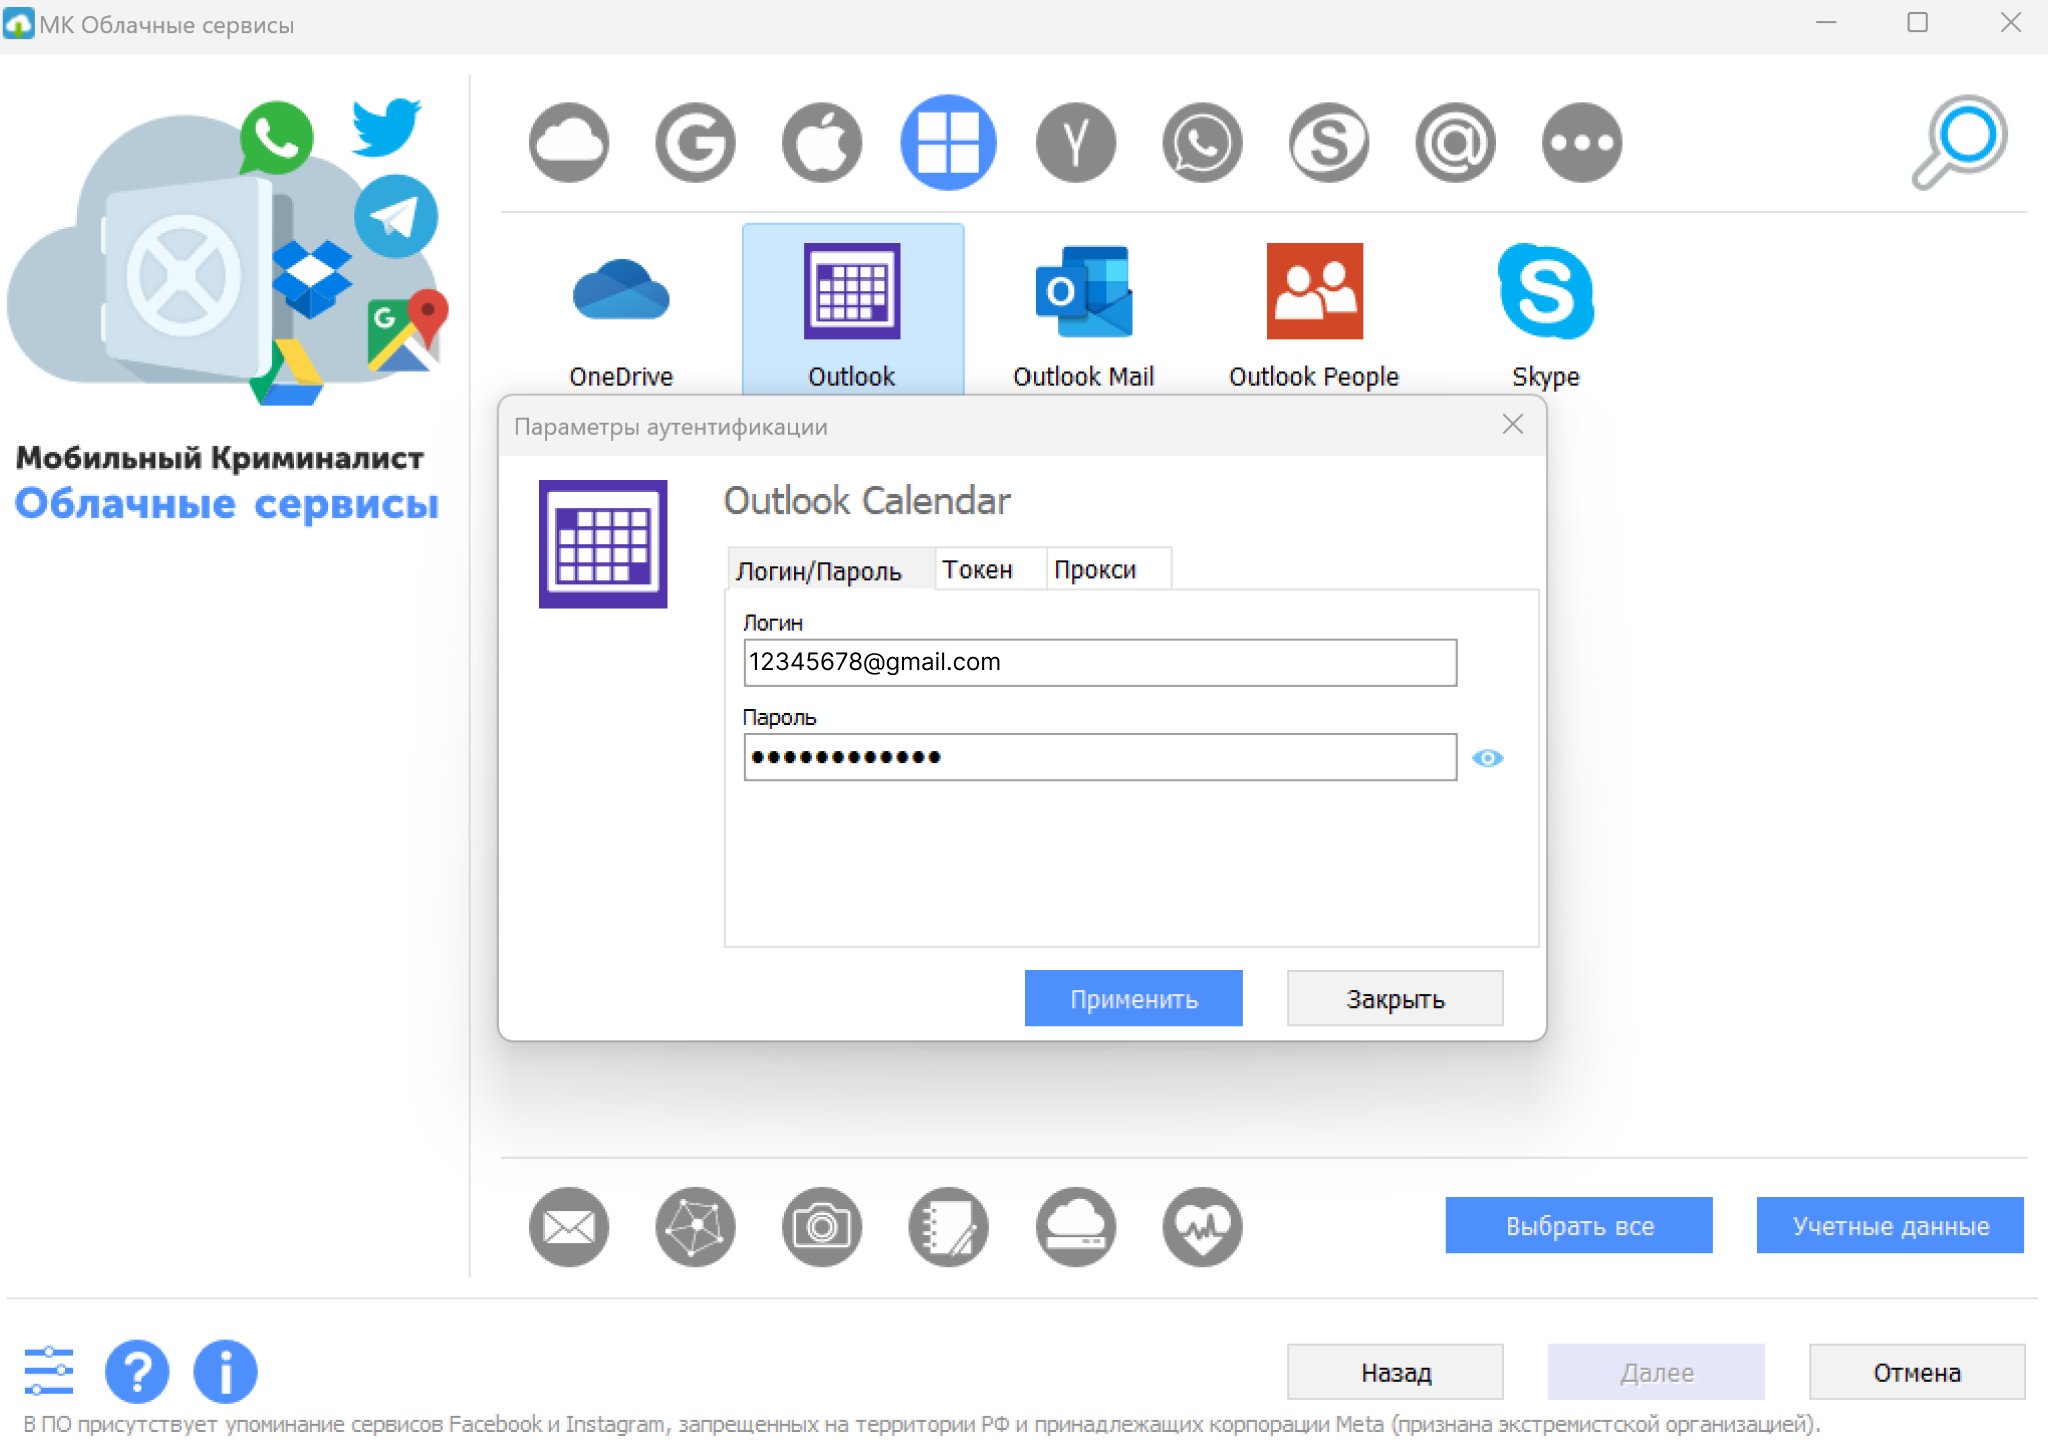Open the Yandex services category

(1075, 143)
